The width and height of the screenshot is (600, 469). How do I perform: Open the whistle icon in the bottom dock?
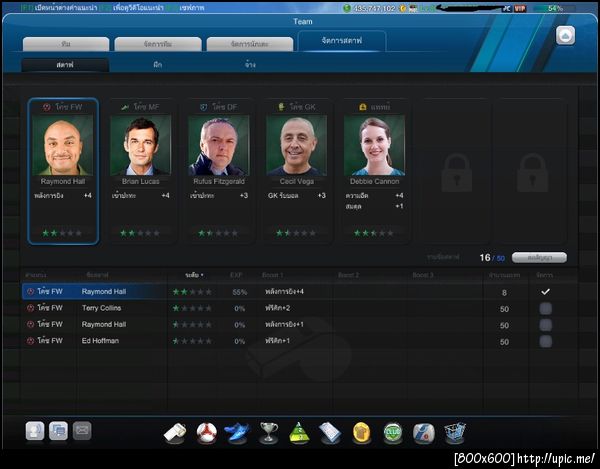coord(175,433)
